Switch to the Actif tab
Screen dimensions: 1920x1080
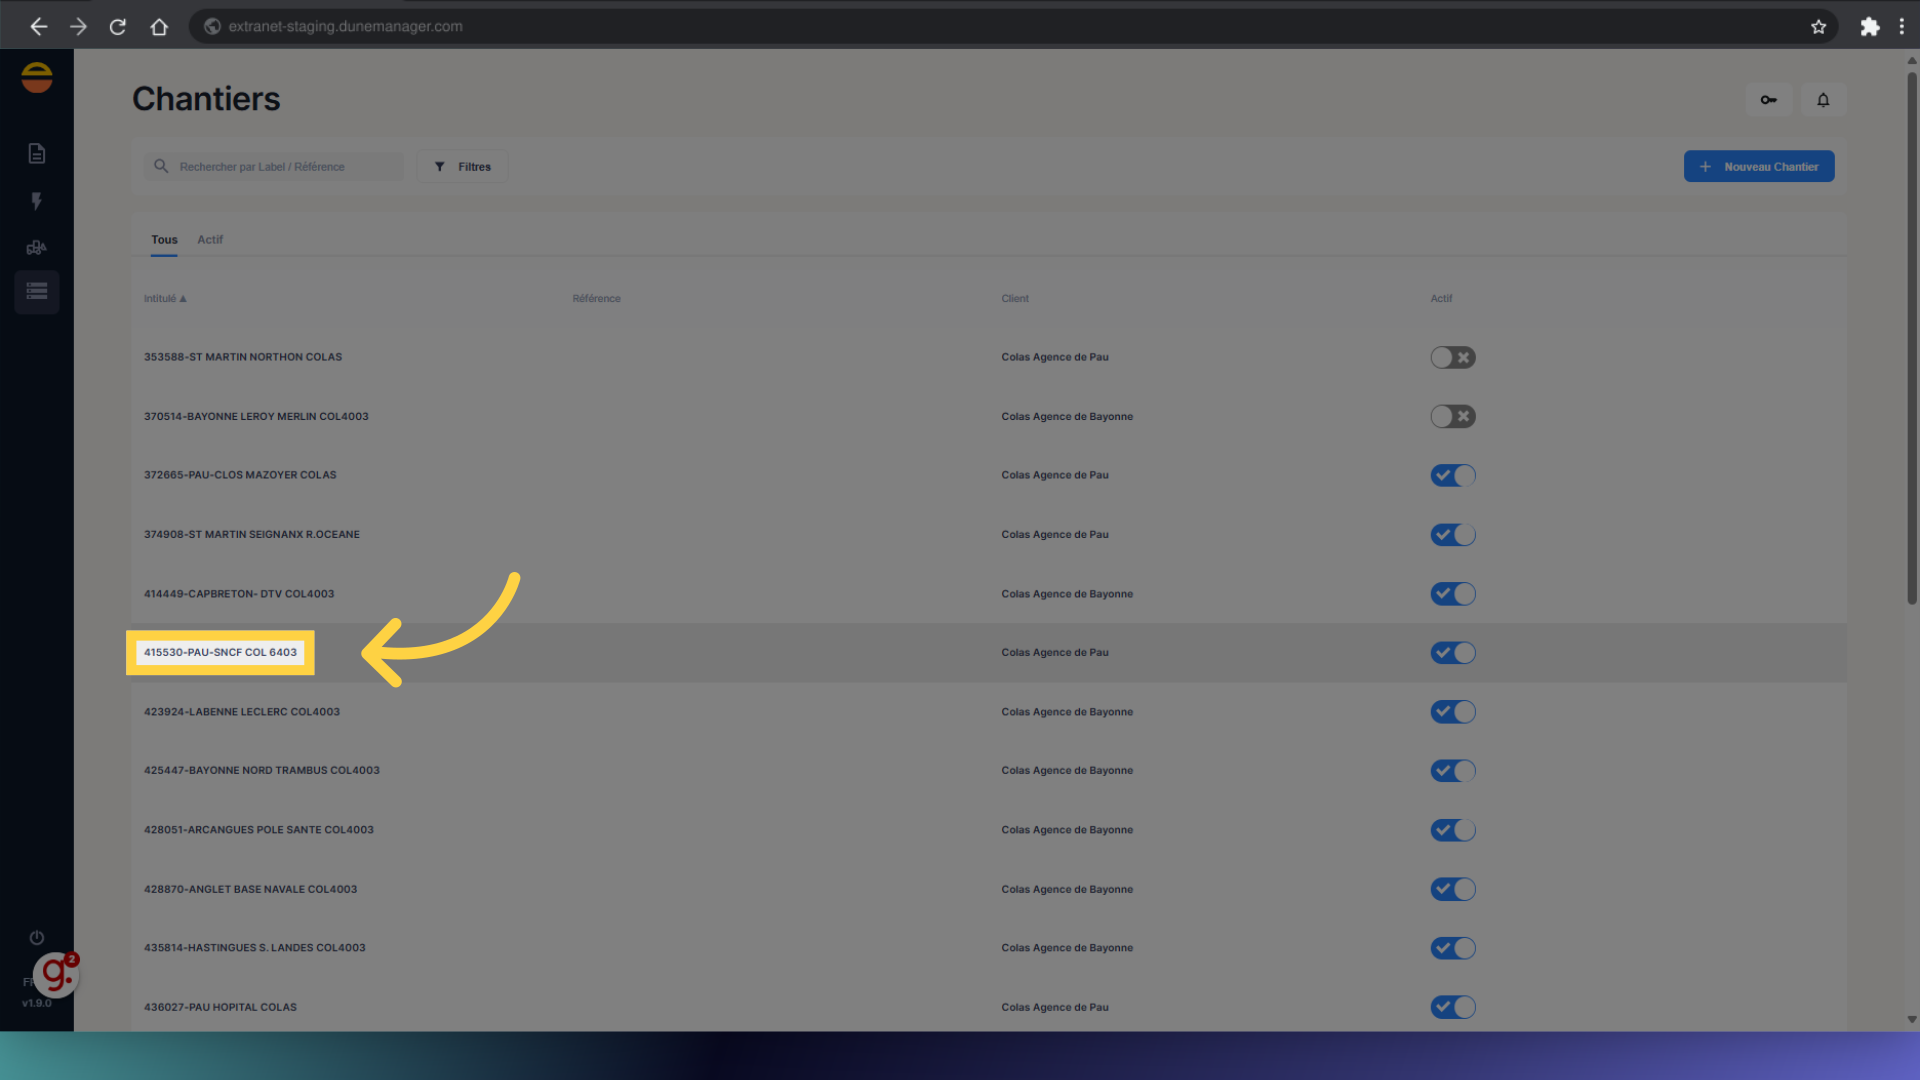pos(210,240)
